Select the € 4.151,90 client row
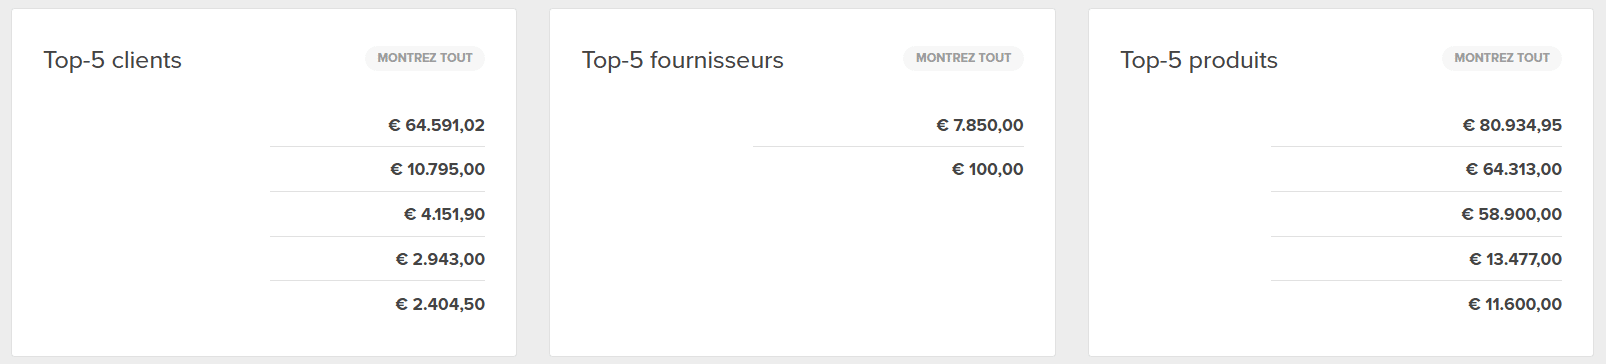Image resolution: width=1606 pixels, height=364 pixels. click(377, 214)
